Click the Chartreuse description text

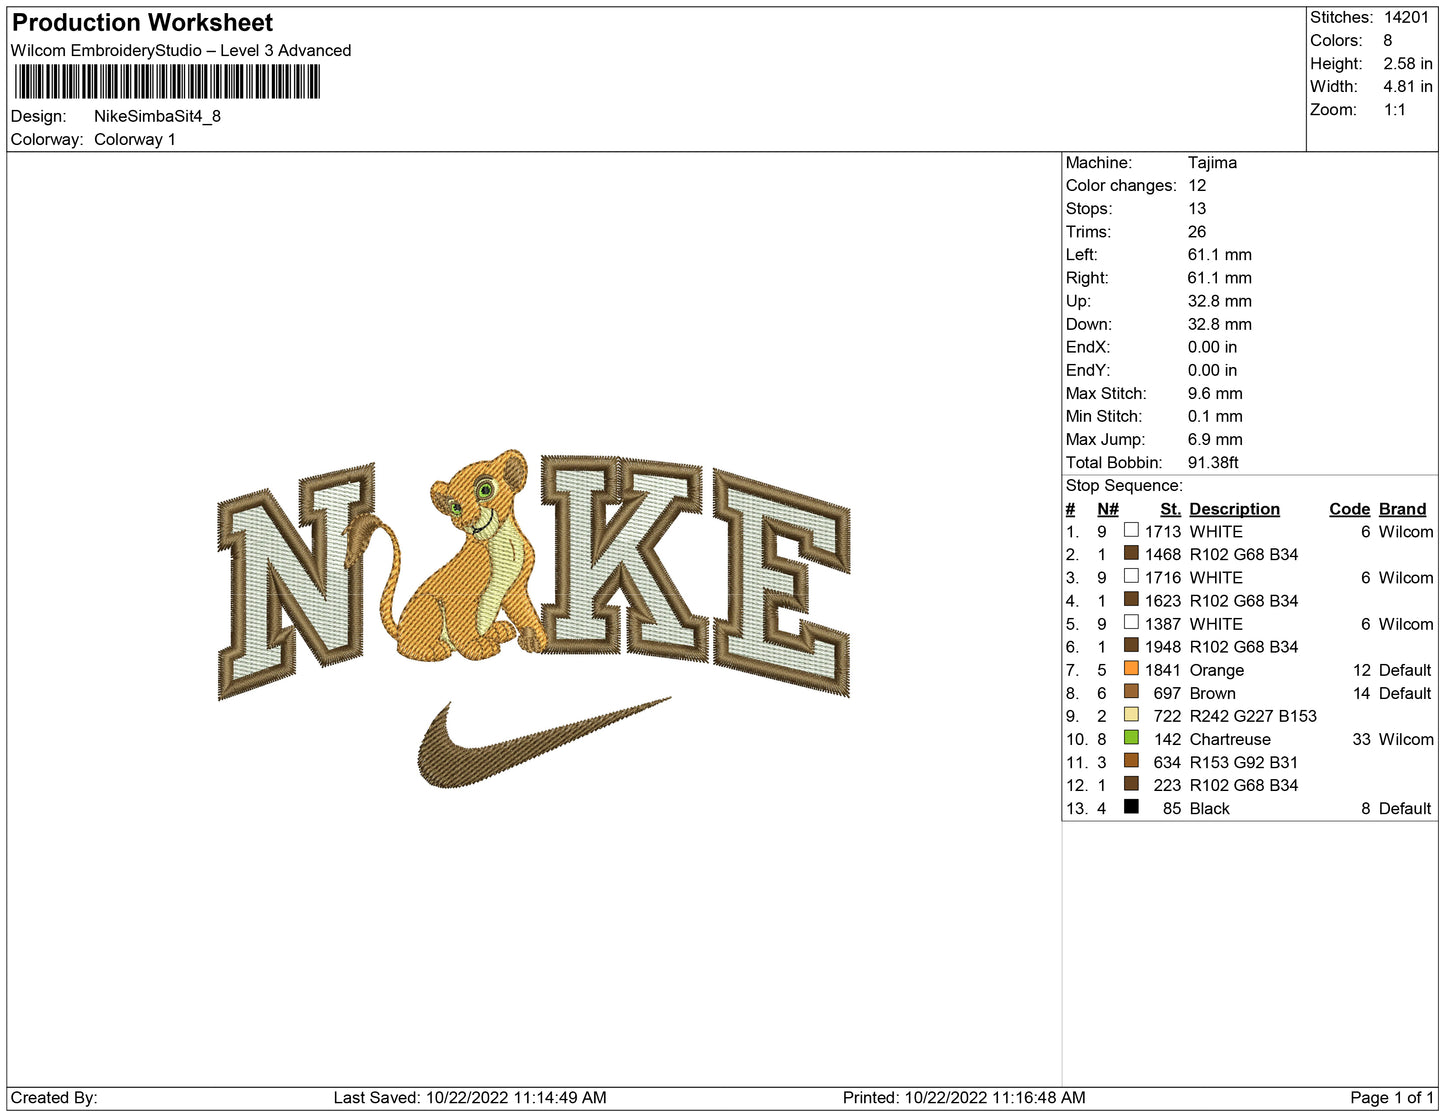coord(1230,739)
